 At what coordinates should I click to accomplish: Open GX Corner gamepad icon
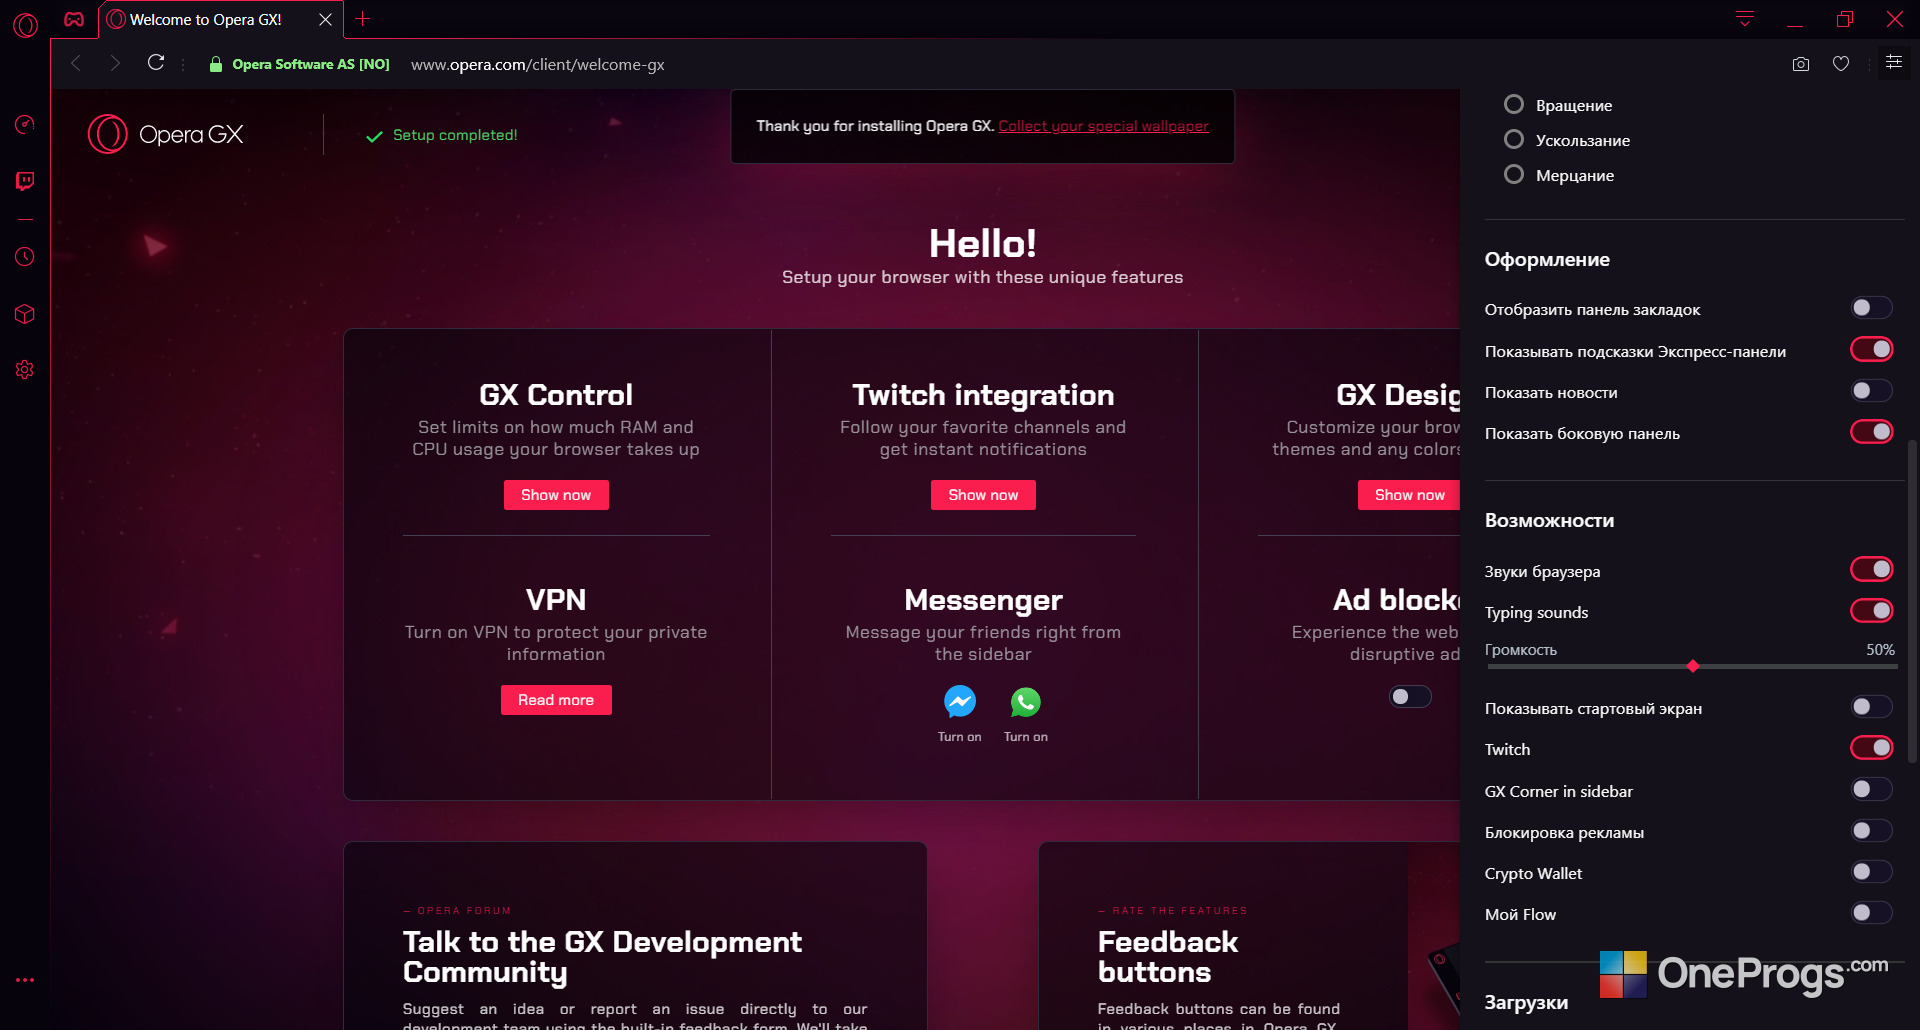point(74,19)
